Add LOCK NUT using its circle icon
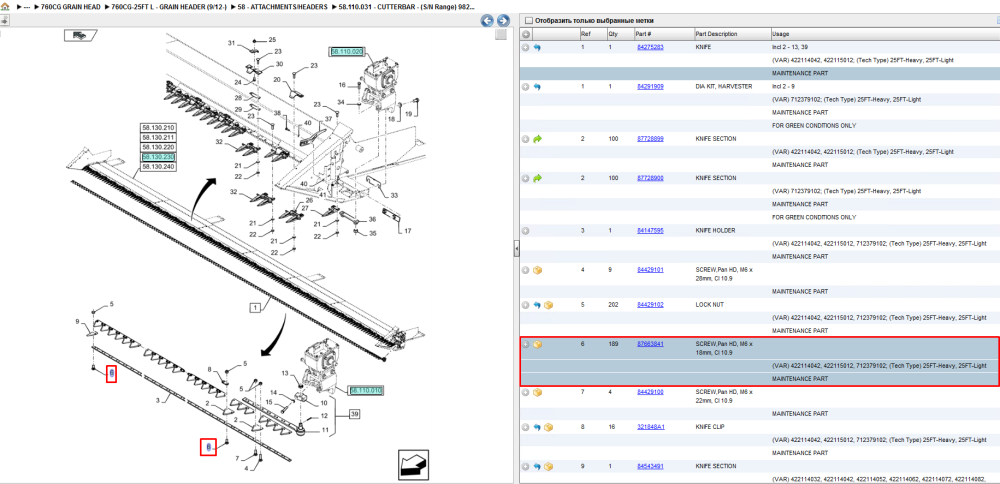The height and width of the screenshot is (484, 1000). pyautogui.click(x=526, y=305)
